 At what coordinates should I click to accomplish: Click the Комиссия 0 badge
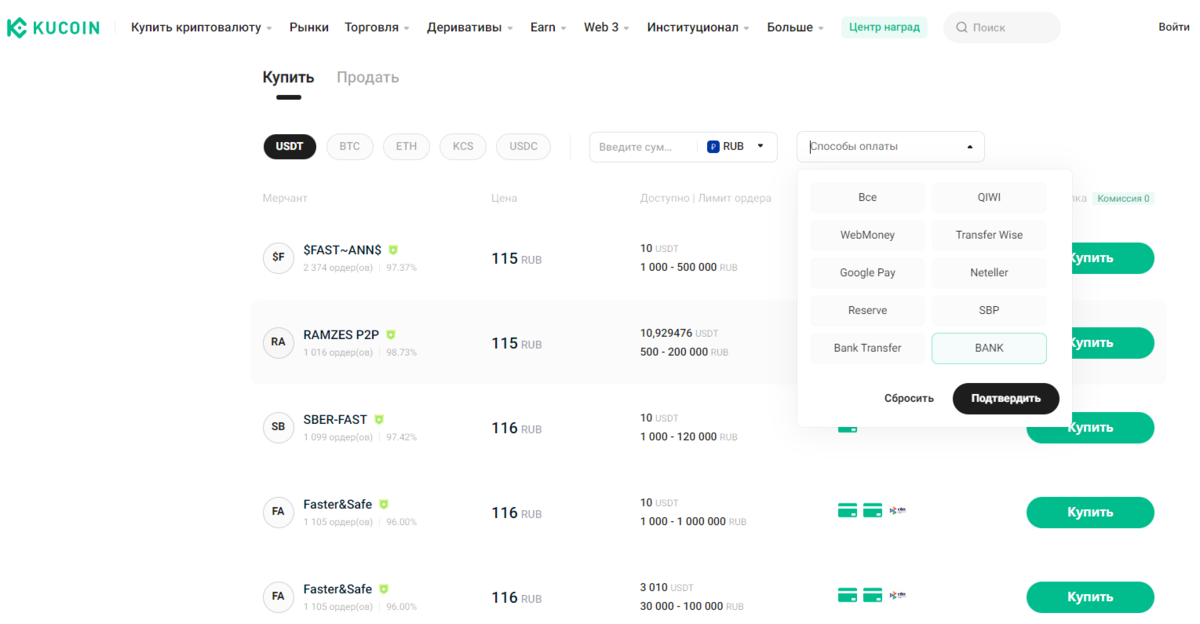pos(1123,198)
